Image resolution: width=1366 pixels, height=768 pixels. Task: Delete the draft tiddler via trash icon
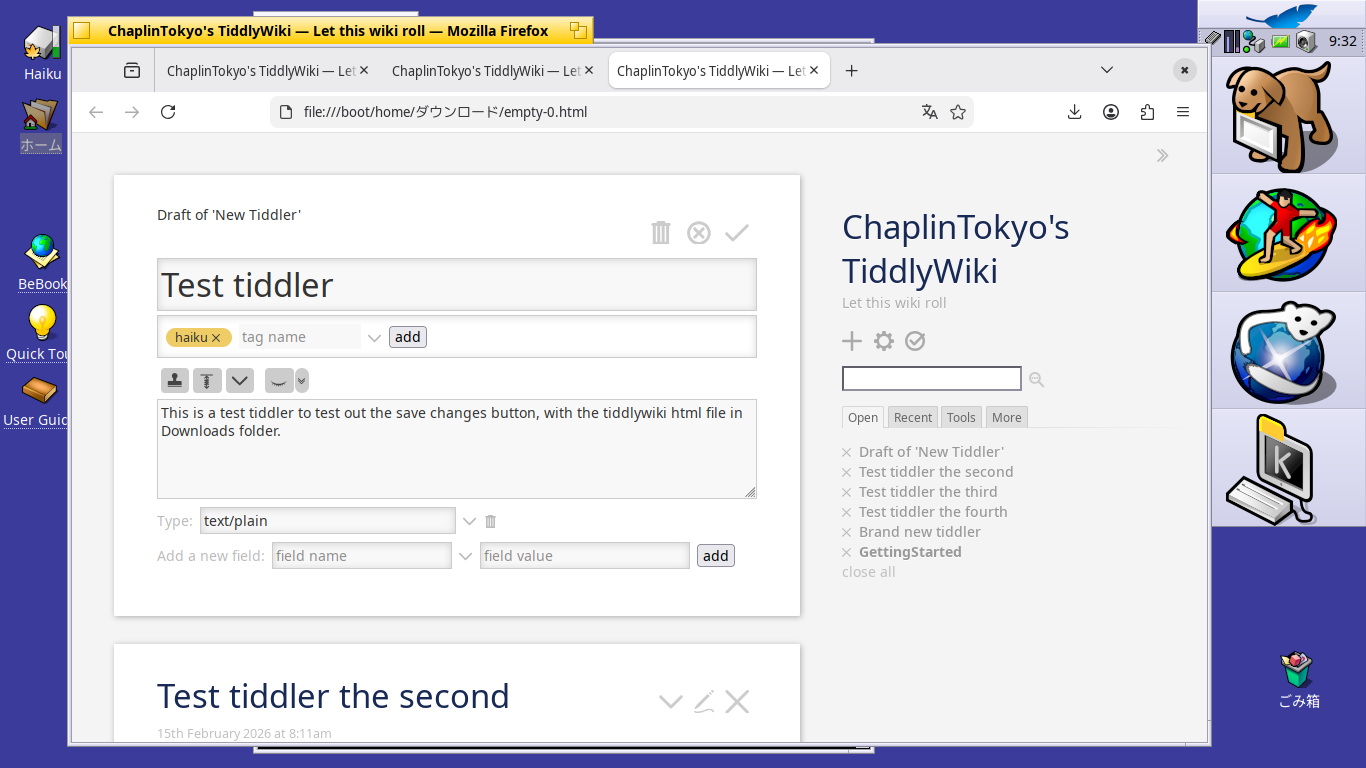661,233
